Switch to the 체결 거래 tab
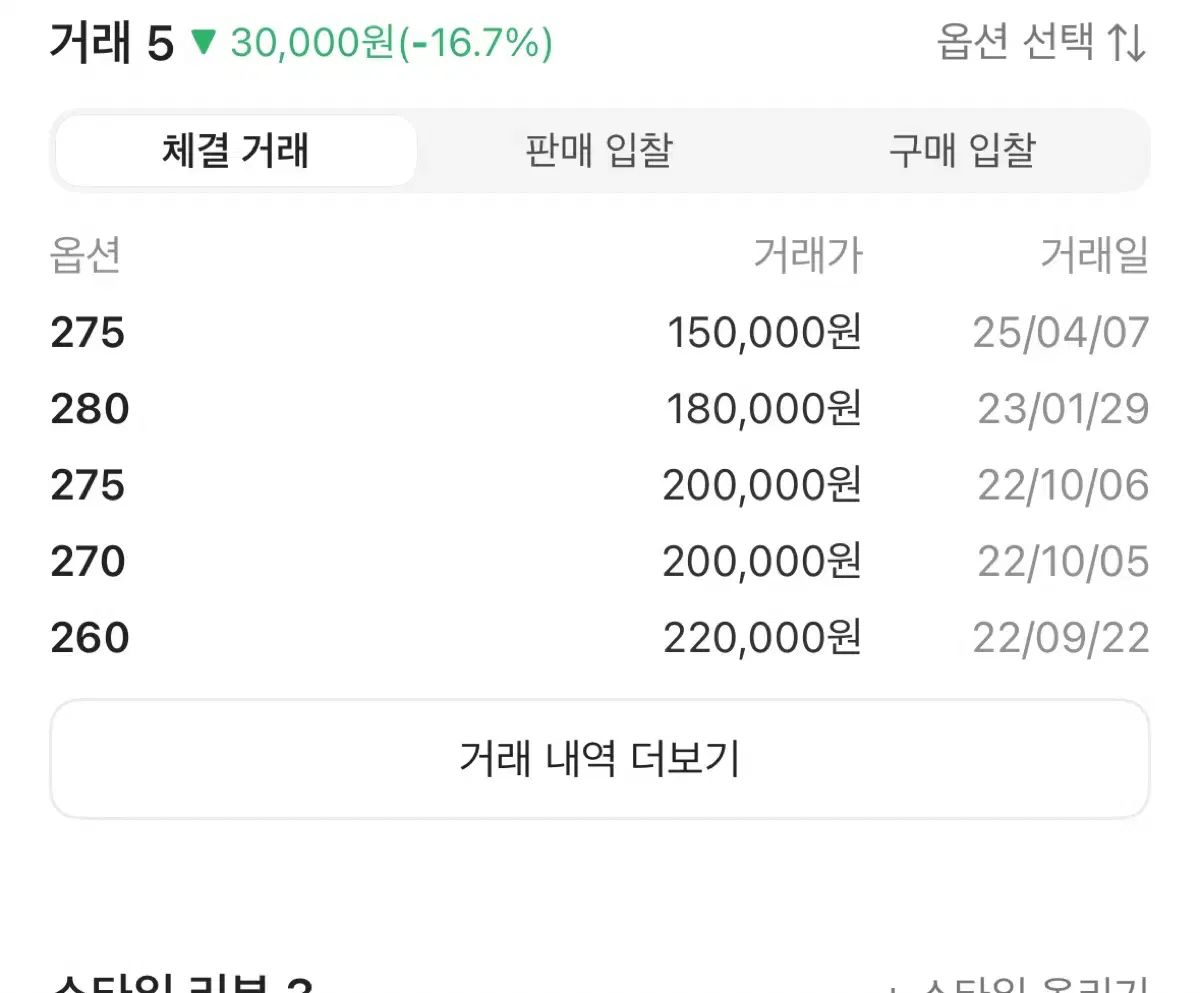Viewport: 1200px width, 993px height. click(x=235, y=151)
